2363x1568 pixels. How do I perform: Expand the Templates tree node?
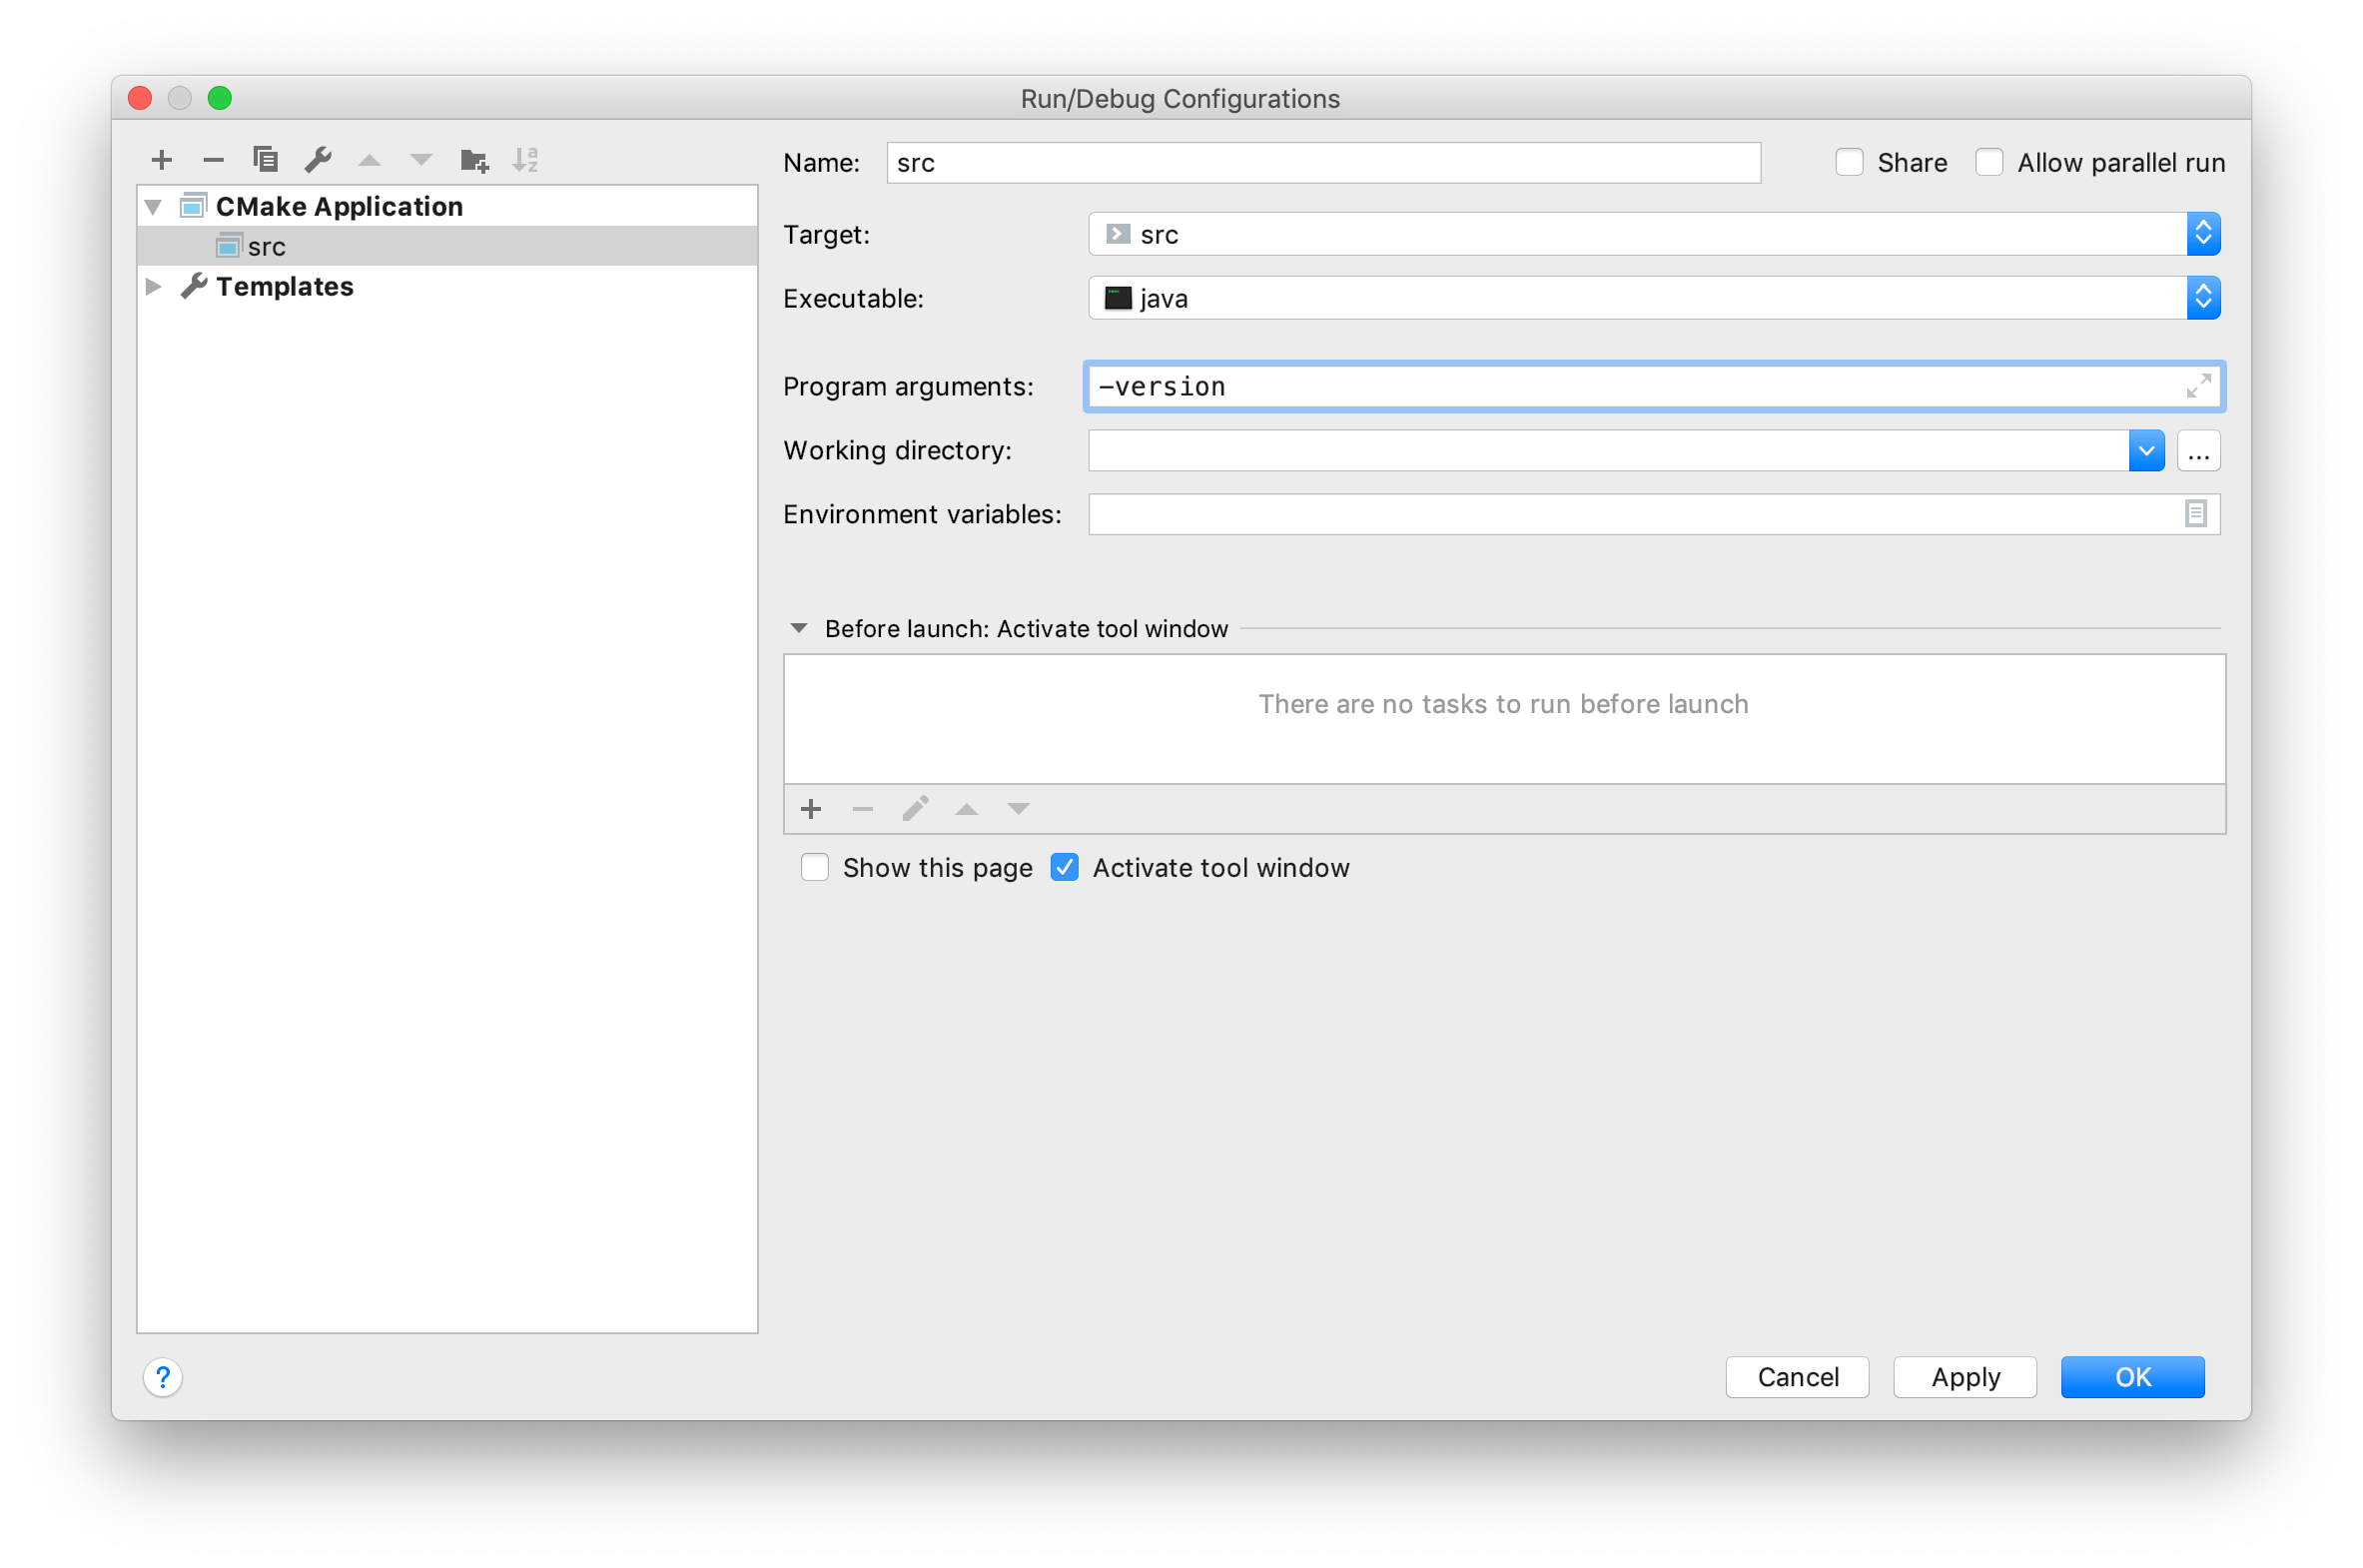(153, 286)
